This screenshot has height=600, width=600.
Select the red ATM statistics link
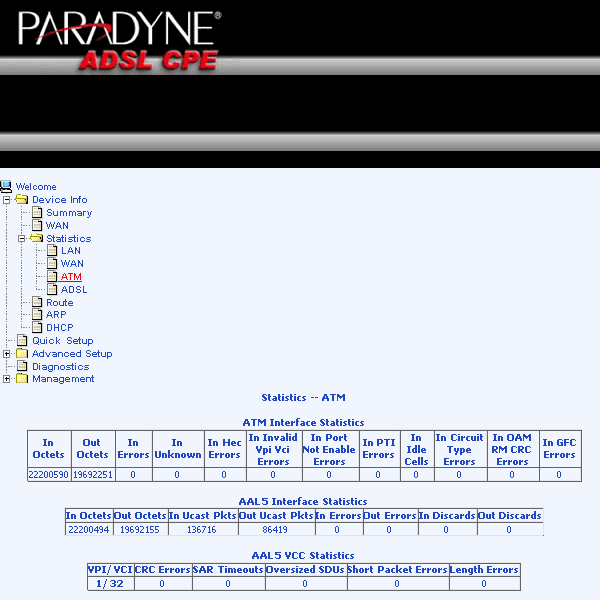[x=71, y=277]
